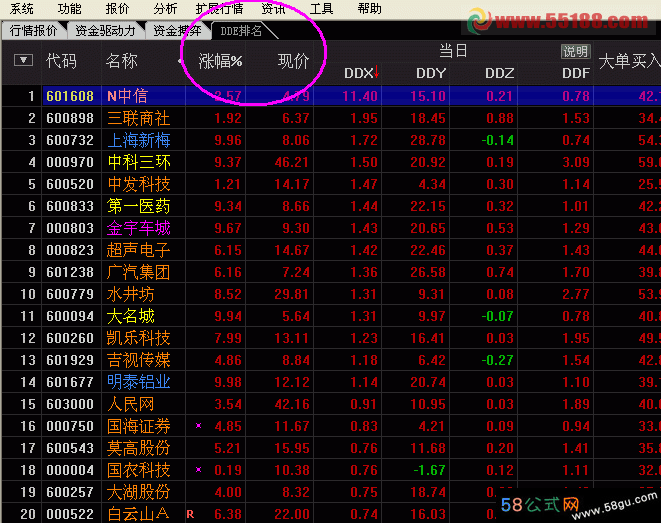Viewport: 661px width, 523px height.
Task: Select stock 第一医药
Action: [x=139, y=206]
